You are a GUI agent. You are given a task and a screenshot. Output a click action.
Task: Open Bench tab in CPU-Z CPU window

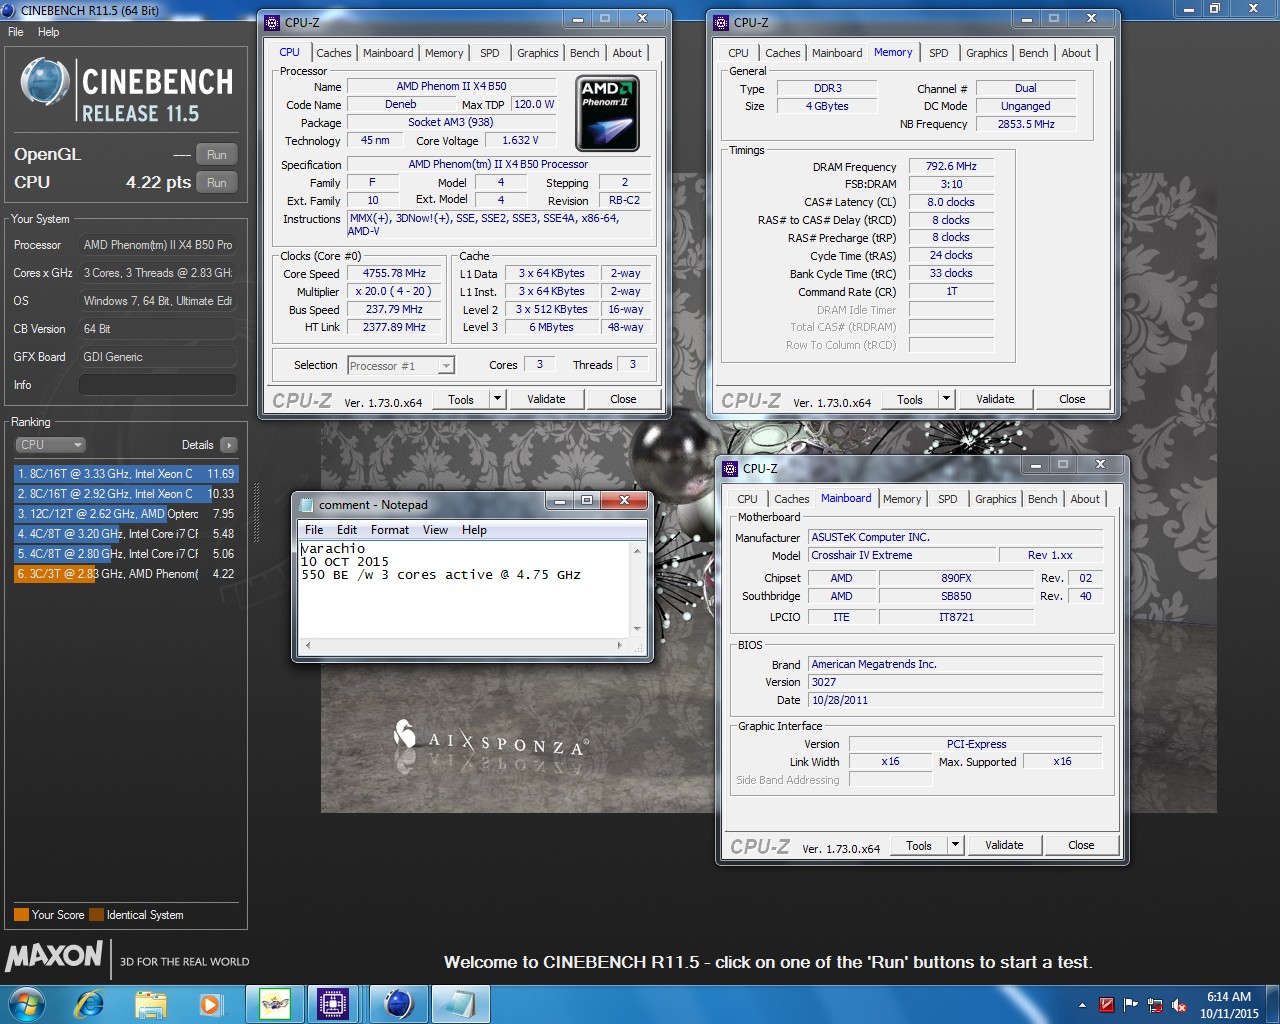[585, 53]
